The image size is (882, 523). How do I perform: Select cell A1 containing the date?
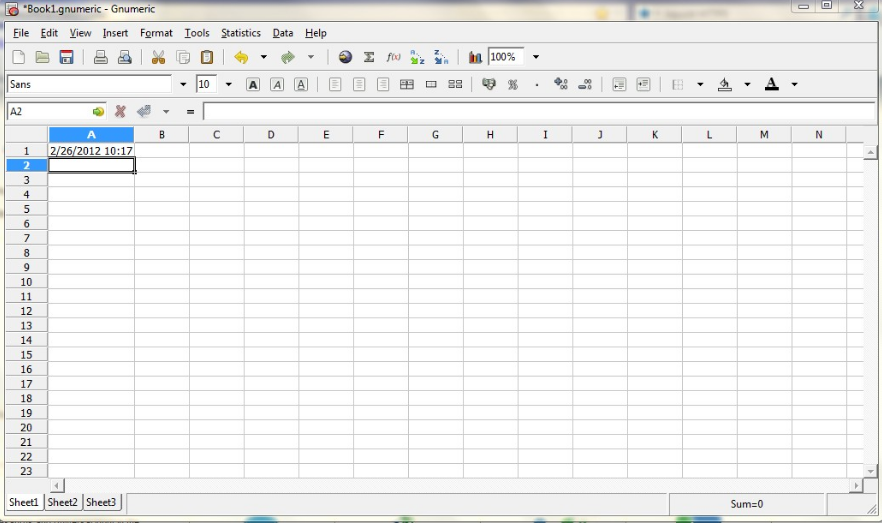pos(91,151)
